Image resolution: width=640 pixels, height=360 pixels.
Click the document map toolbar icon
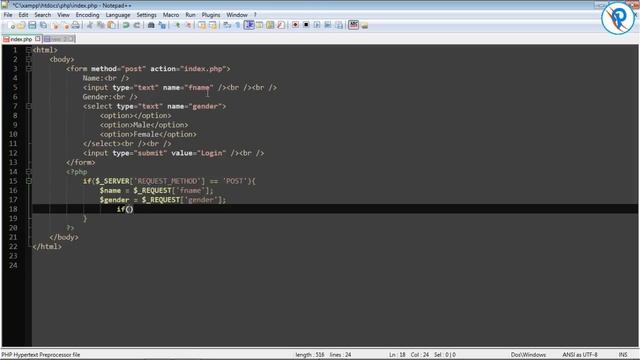(x=270, y=25)
